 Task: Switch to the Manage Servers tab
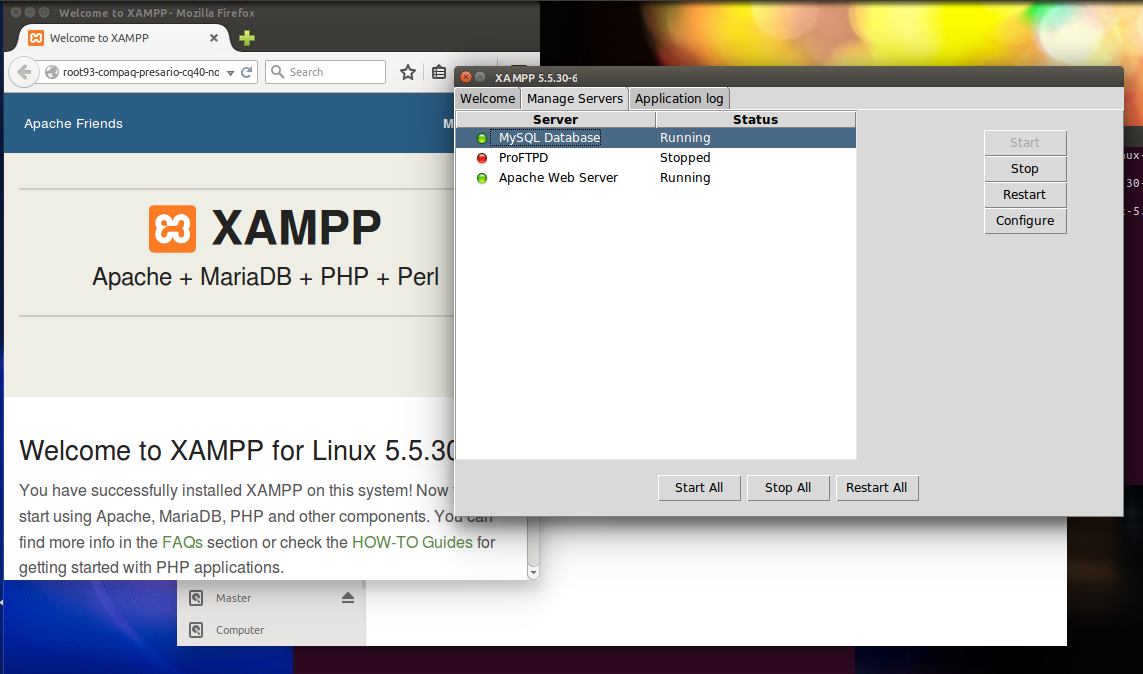(574, 98)
